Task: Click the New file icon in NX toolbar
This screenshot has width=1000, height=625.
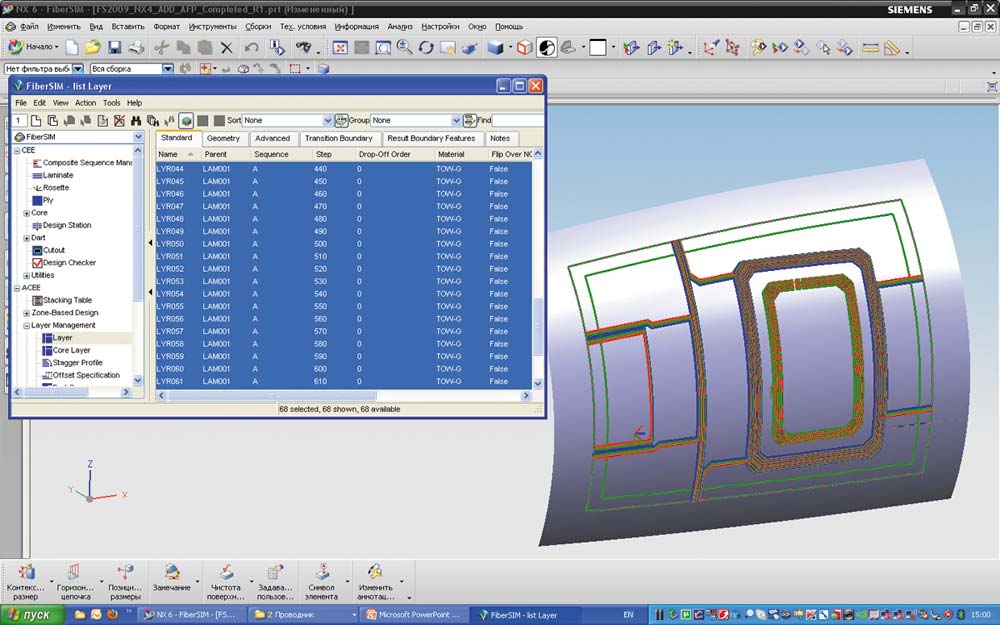Action: [72, 47]
